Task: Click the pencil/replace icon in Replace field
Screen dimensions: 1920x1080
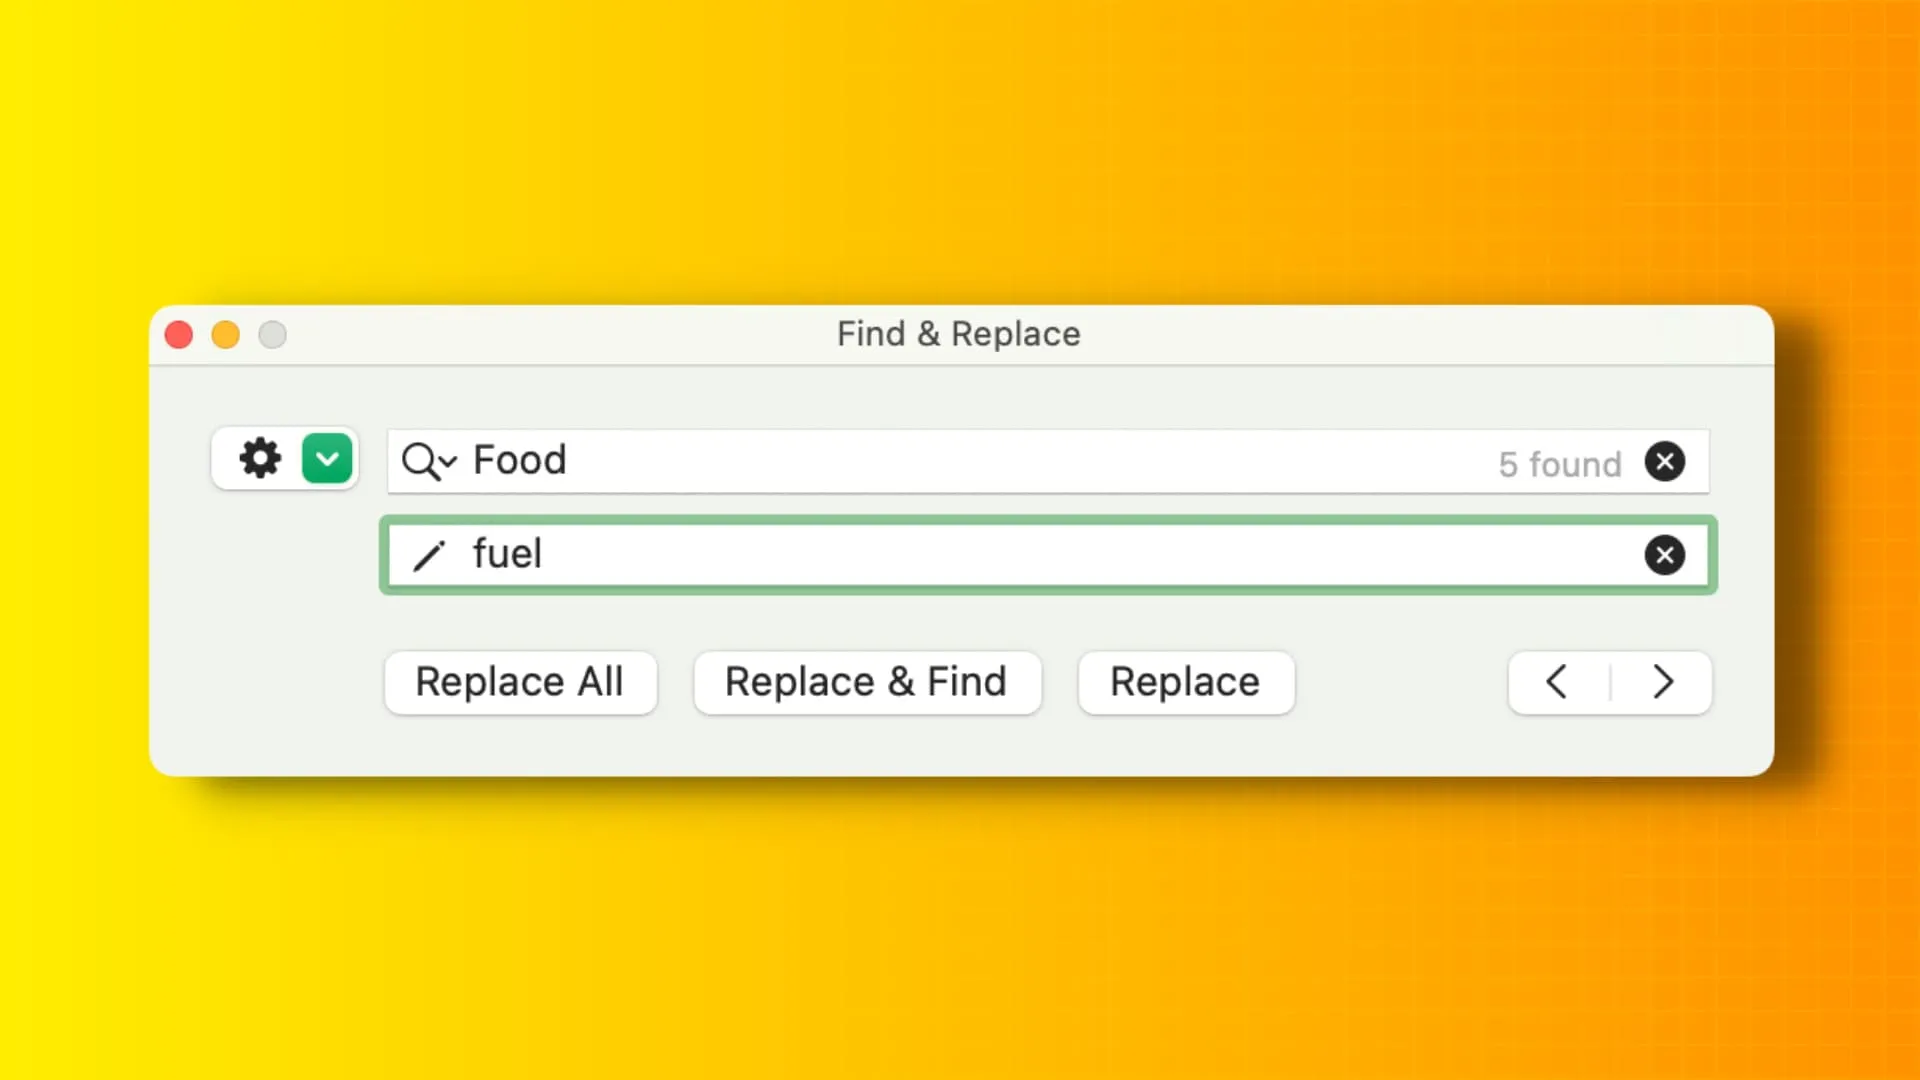Action: click(429, 554)
